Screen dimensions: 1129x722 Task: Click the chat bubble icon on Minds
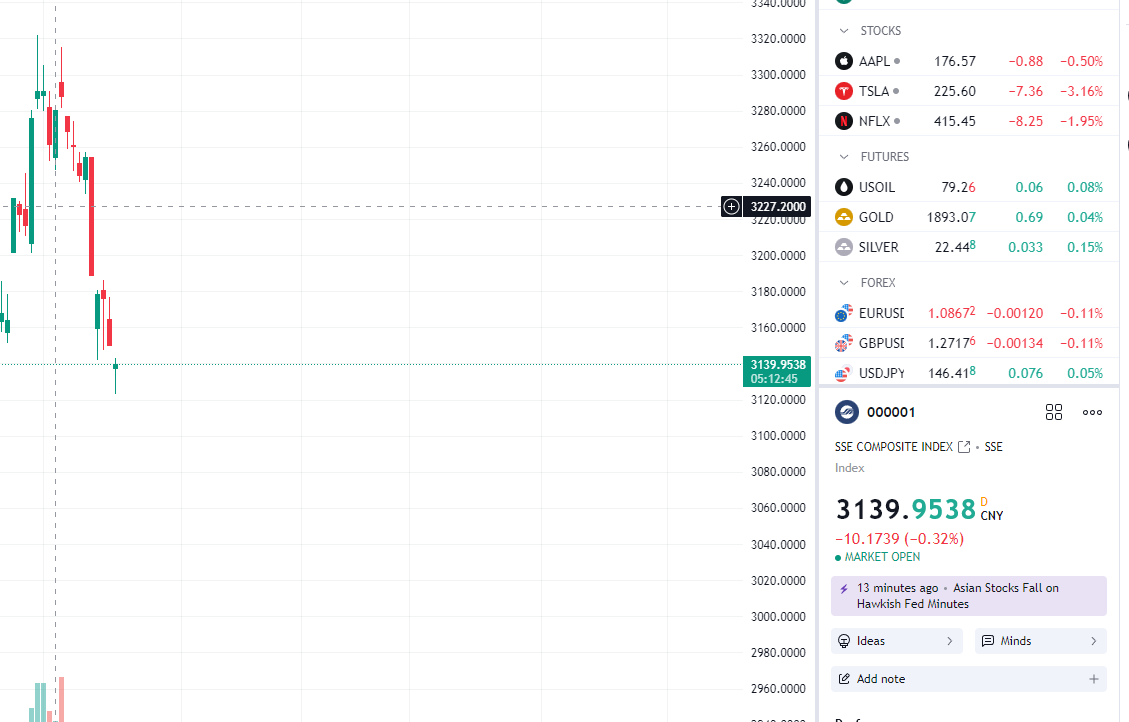(x=988, y=641)
